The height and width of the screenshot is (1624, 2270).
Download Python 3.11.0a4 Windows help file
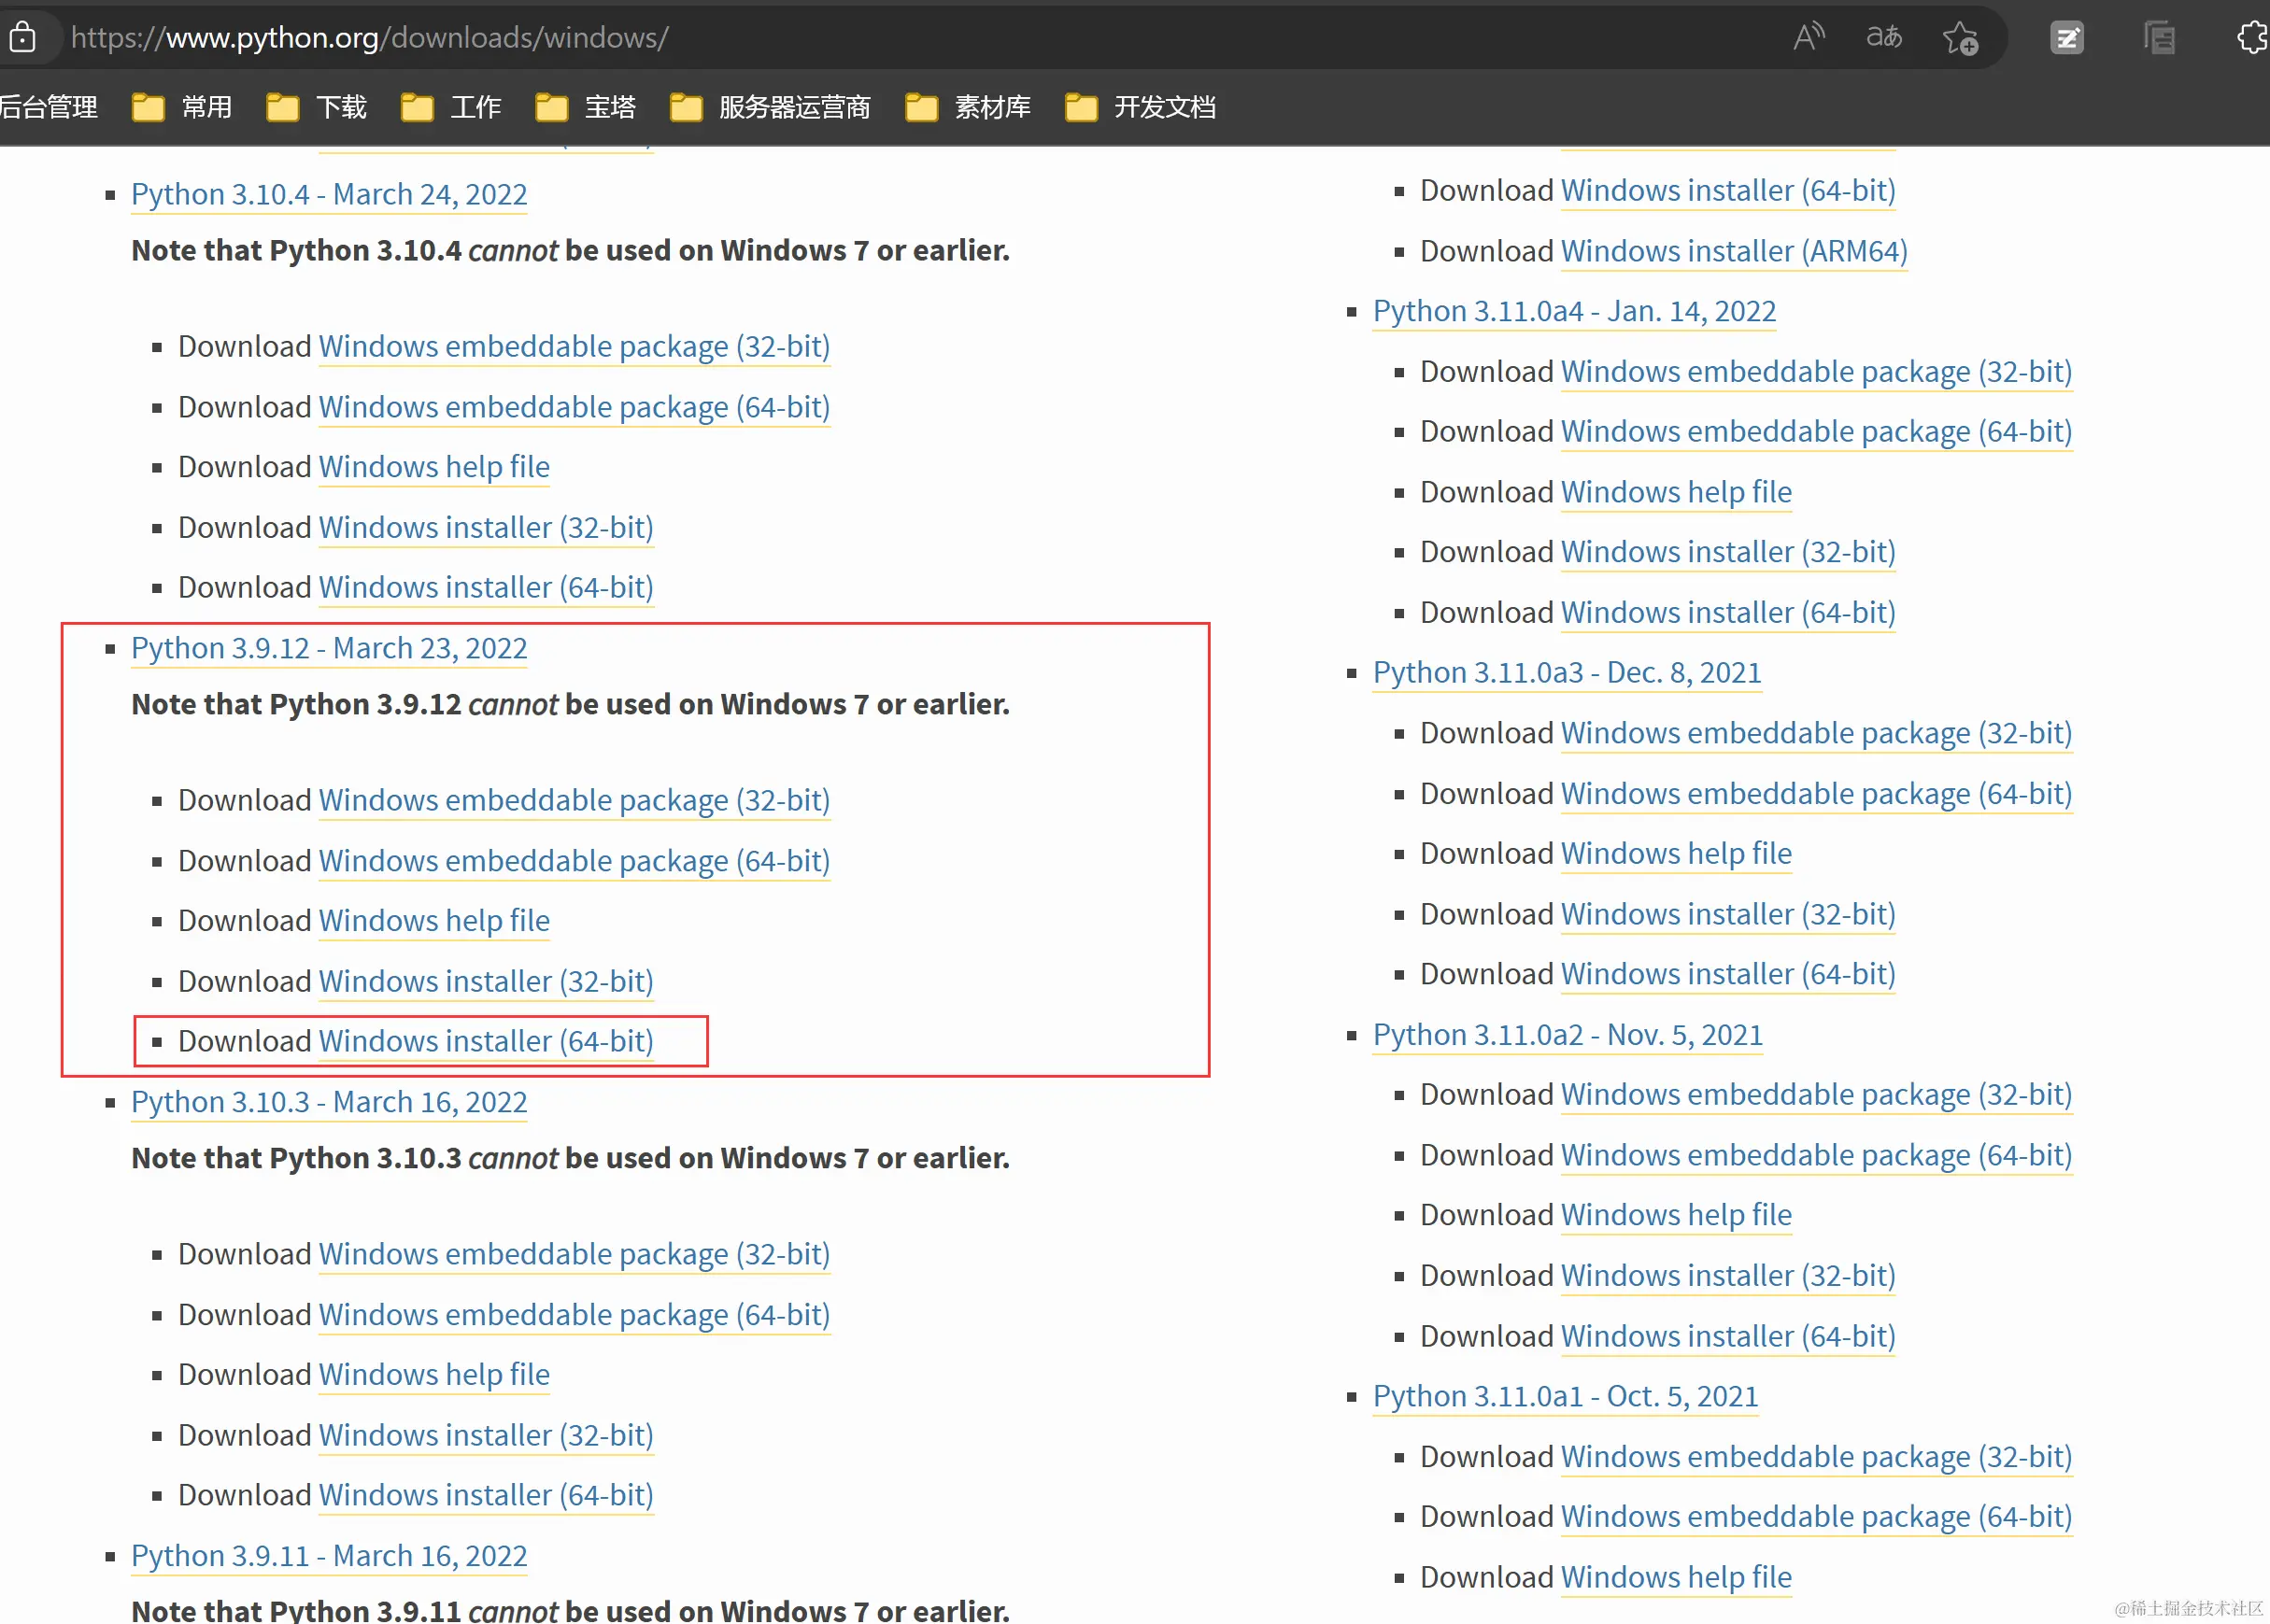coord(1676,492)
